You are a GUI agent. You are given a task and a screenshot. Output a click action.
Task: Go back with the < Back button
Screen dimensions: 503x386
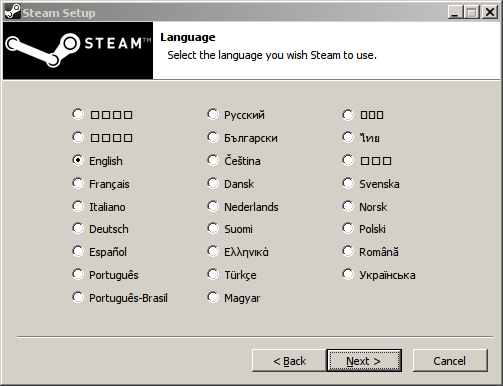289,361
